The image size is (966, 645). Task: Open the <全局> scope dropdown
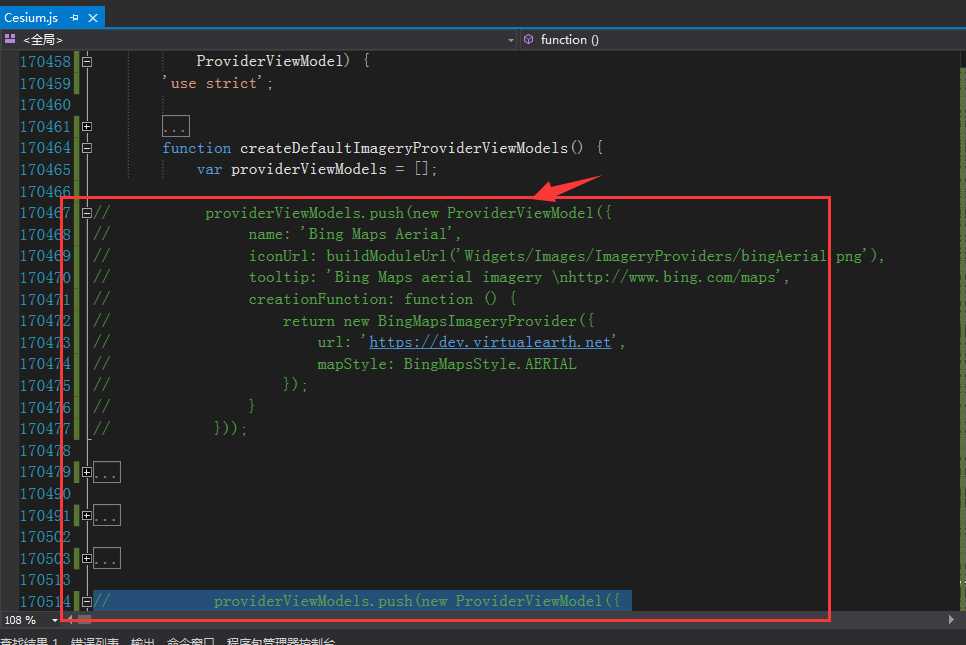click(259, 39)
